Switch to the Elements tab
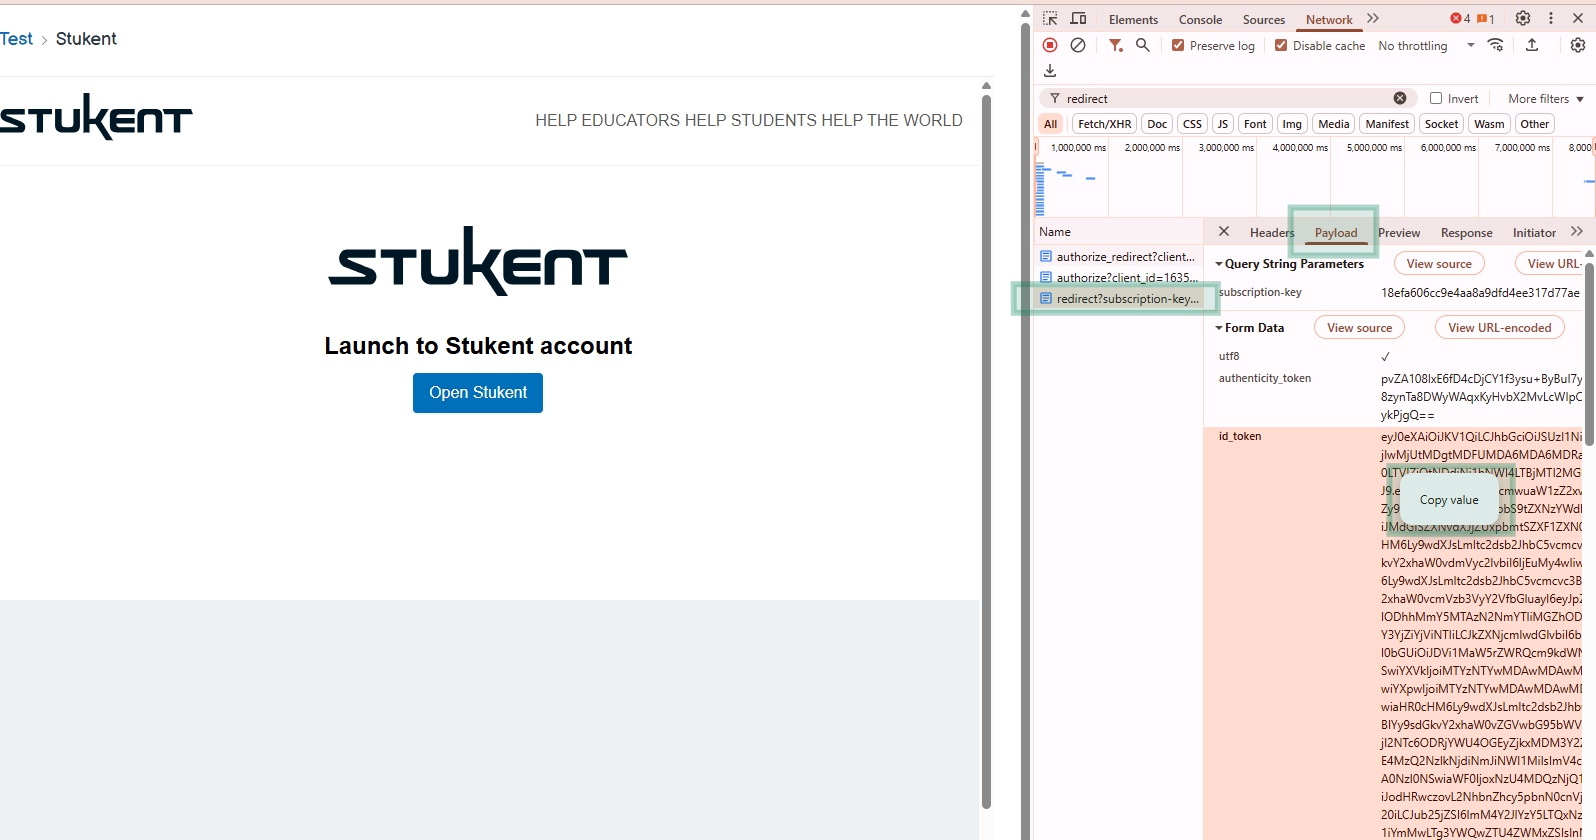The height and width of the screenshot is (840, 1596). point(1133,19)
